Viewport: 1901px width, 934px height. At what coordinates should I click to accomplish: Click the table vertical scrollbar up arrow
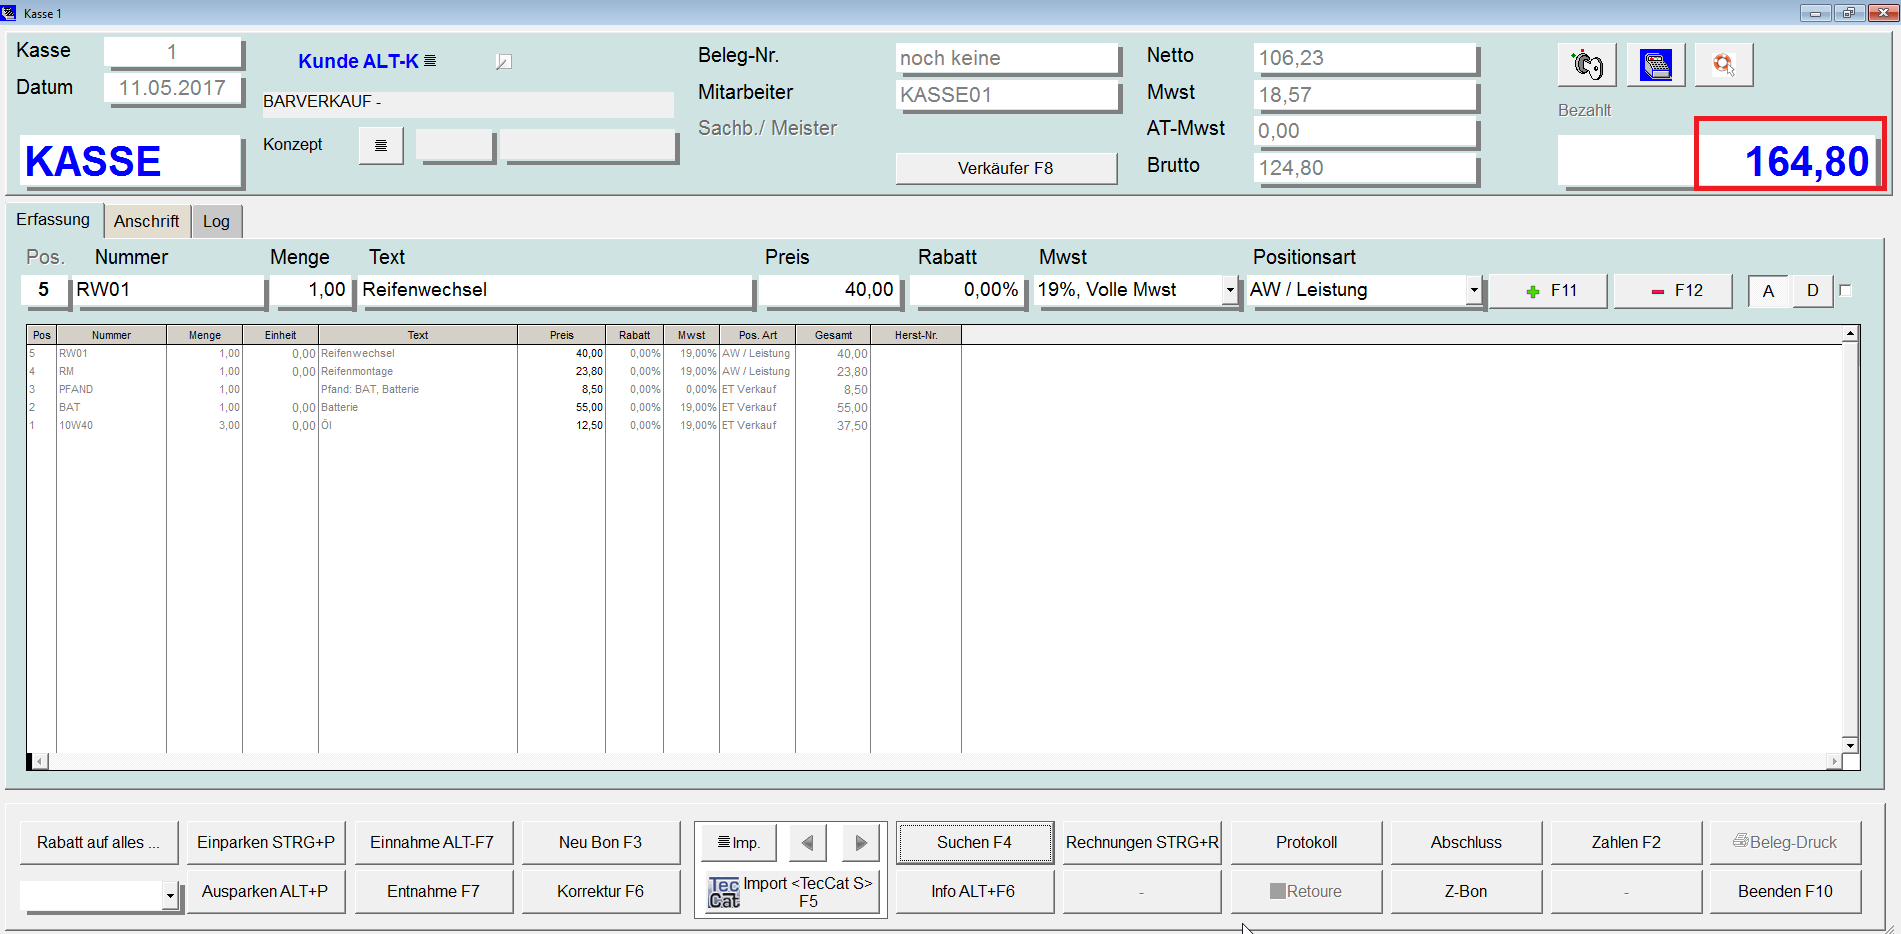tap(1850, 333)
